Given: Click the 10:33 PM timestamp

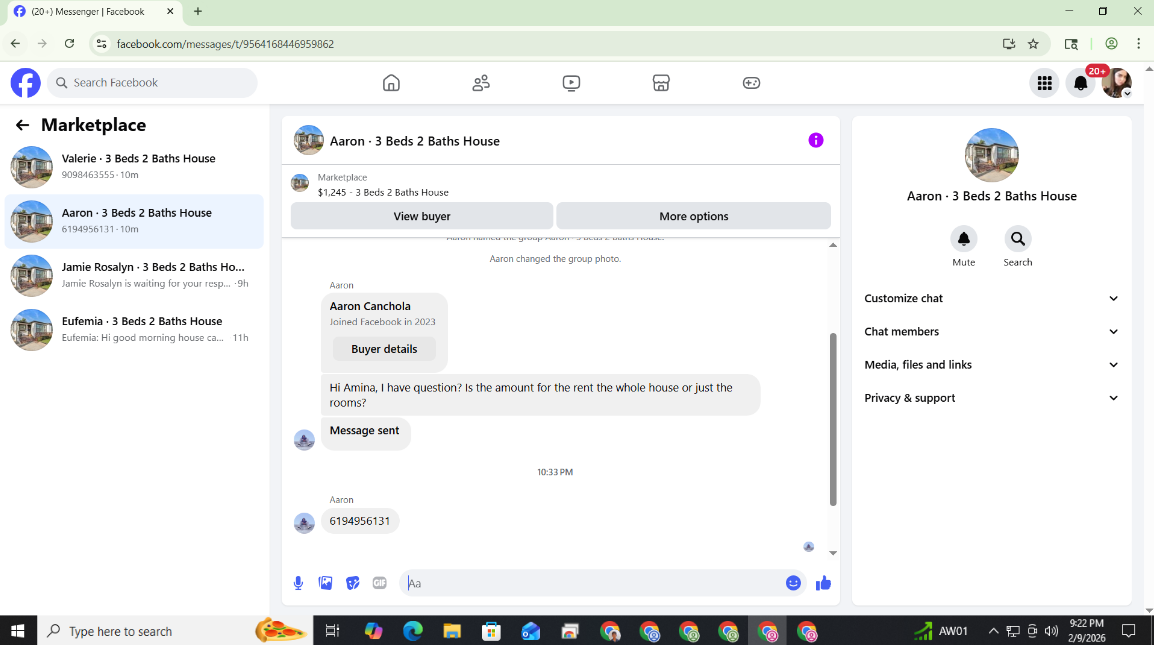Looking at the screenshot, I should tap(555, 472).
